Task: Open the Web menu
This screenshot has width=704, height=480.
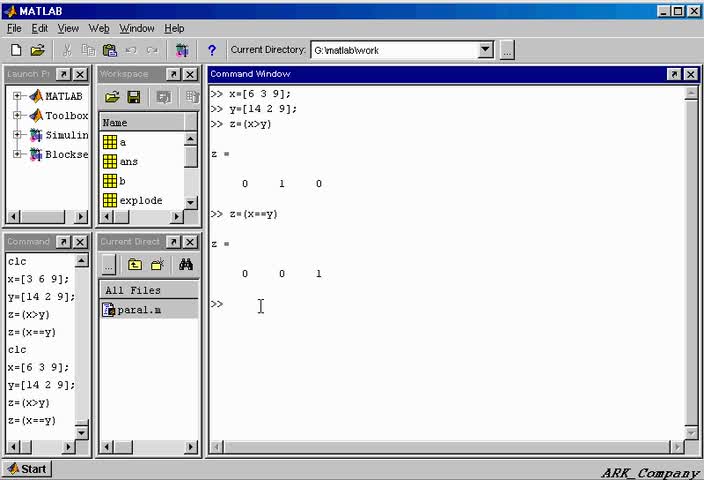Action: [x=99, y=28]
